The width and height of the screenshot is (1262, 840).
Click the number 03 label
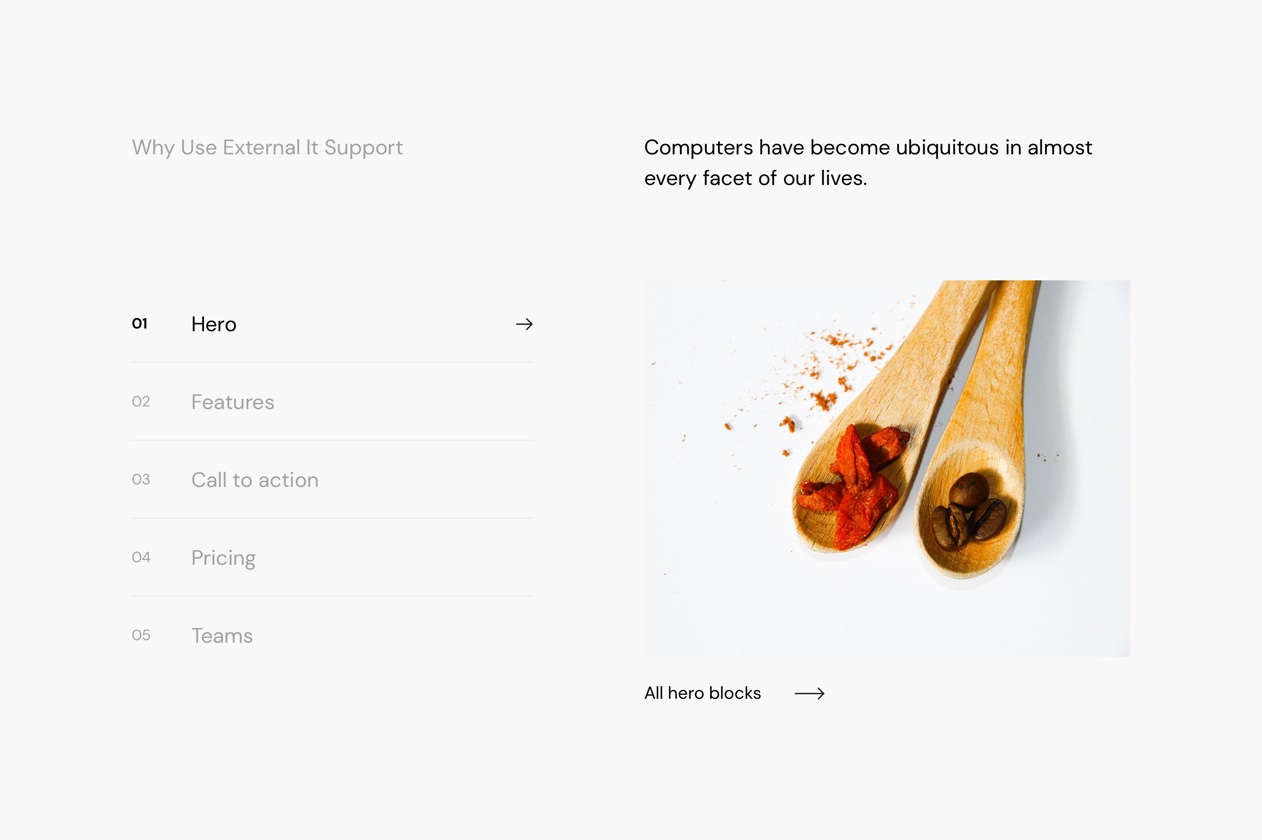click(141, 479)
